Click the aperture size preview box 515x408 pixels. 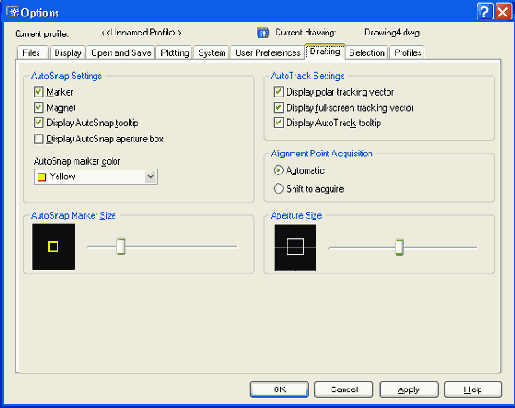click(295, 247)
